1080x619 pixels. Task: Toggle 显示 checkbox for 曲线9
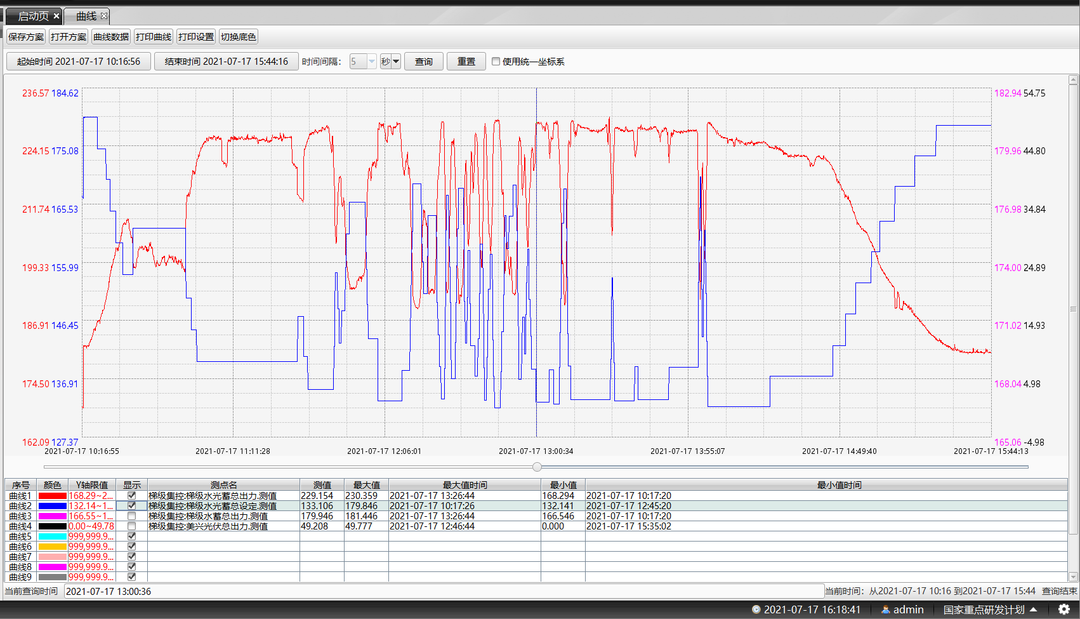(x=132, y=577)
